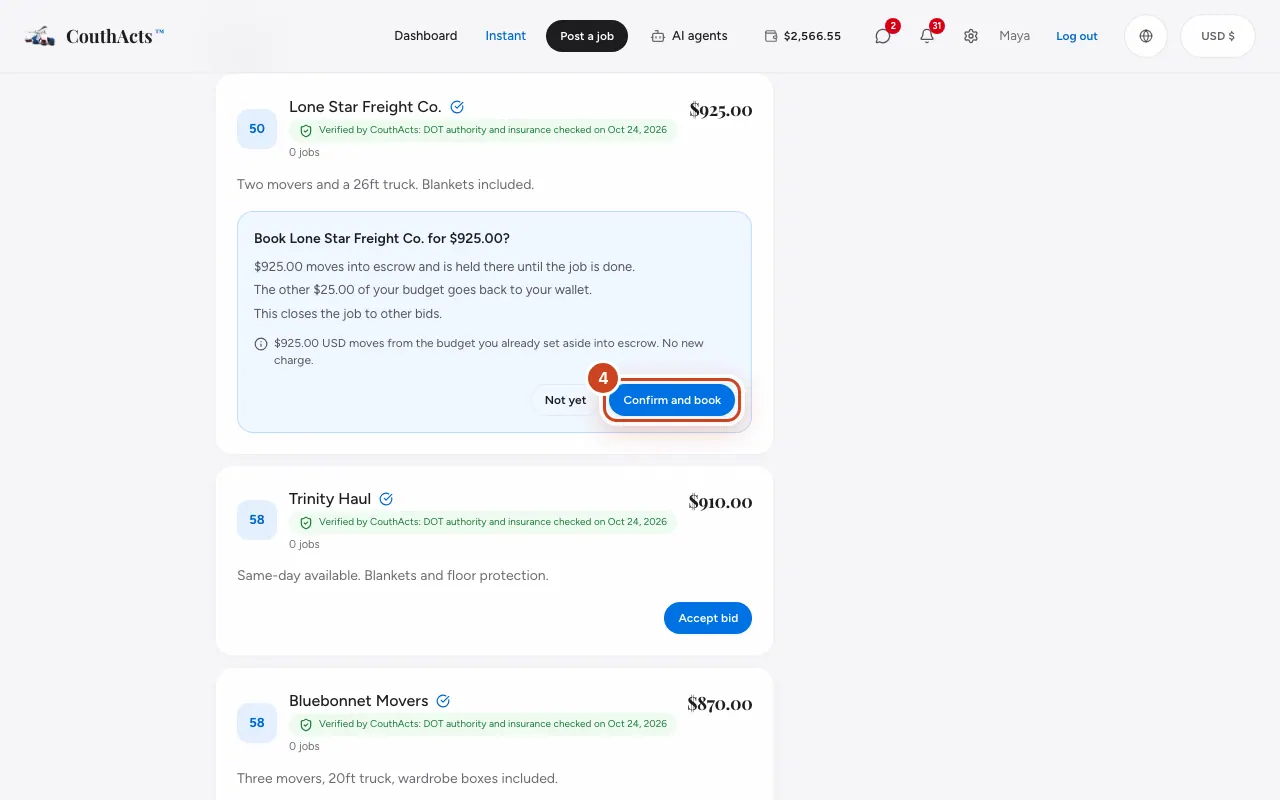
Task: Open the Instant menu item
Action: coord(506,36)
